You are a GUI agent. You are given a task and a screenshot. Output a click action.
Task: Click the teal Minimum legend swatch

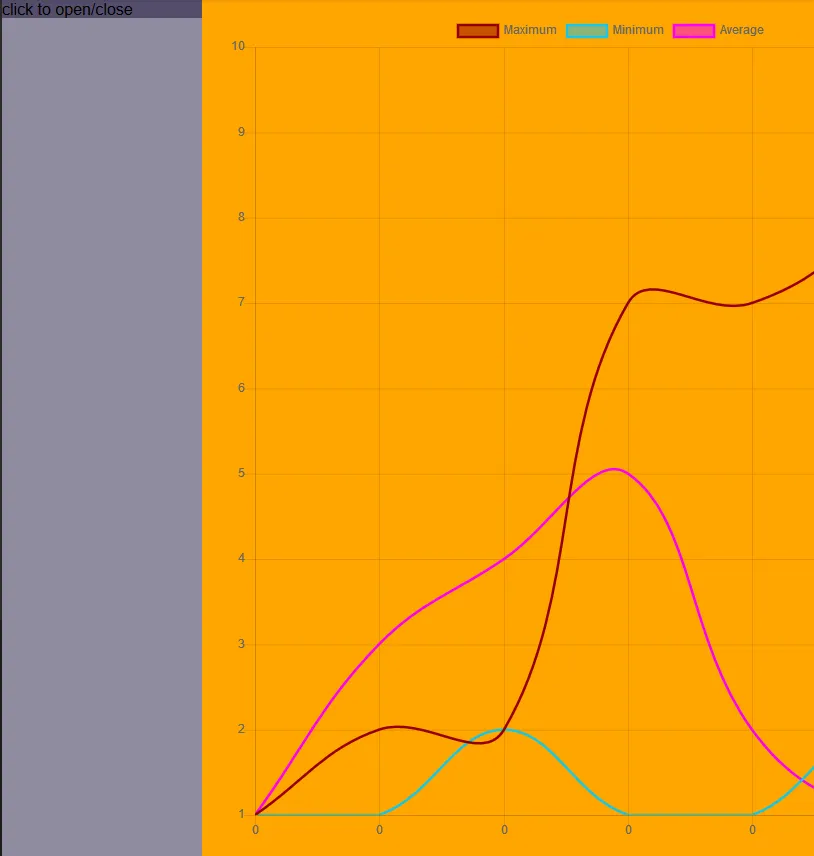pyautogui.click(x=587, y=31)
